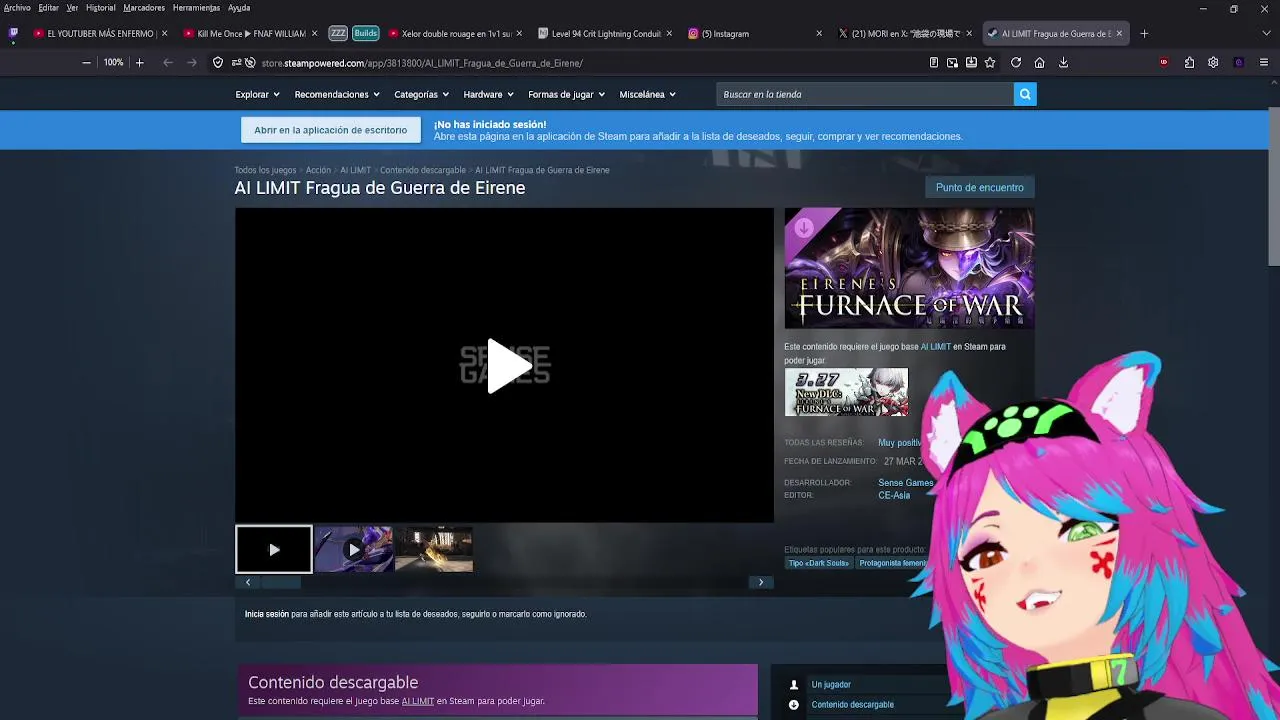
Task: Open the Historial menu
Action: [101, 8]
